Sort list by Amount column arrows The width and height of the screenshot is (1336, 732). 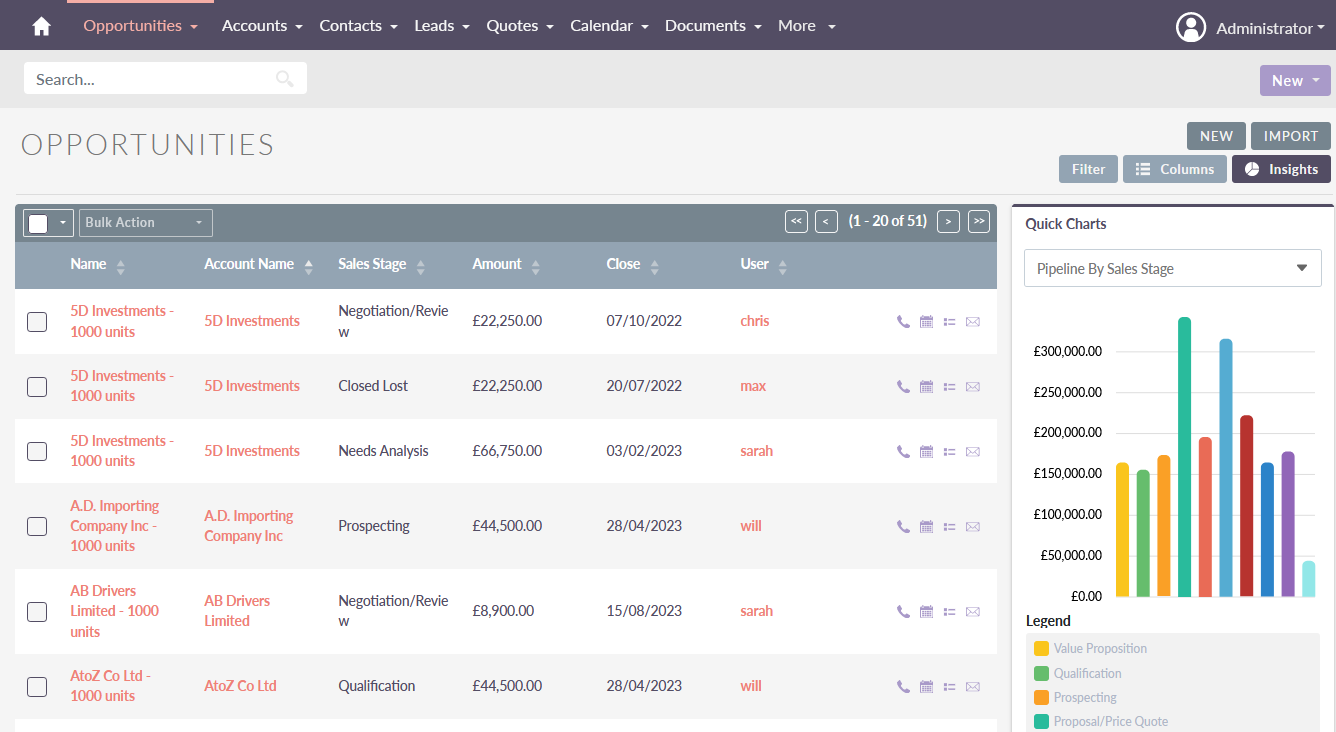point(536,266)
